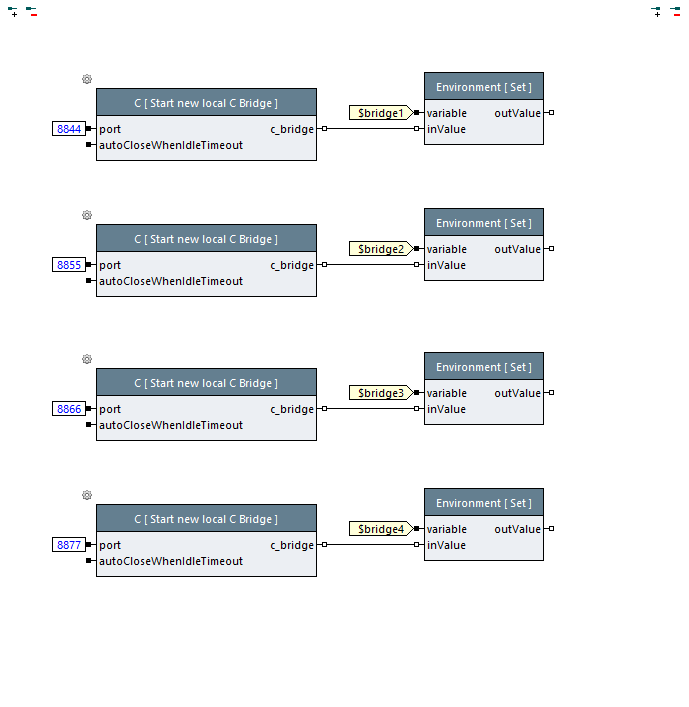
Task: Click the add (plus) icon at top left
Action: tap(13, 12)
